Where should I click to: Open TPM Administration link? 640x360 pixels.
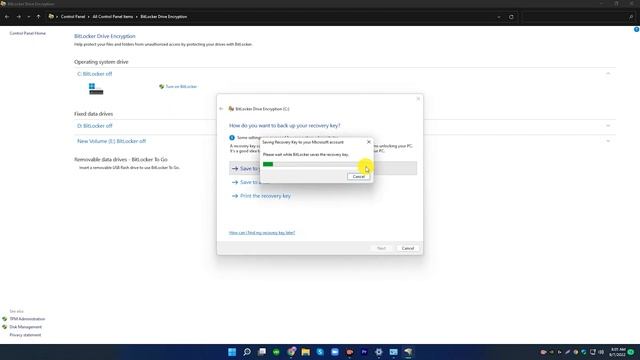pyautogui.click(x=27, y=319)
